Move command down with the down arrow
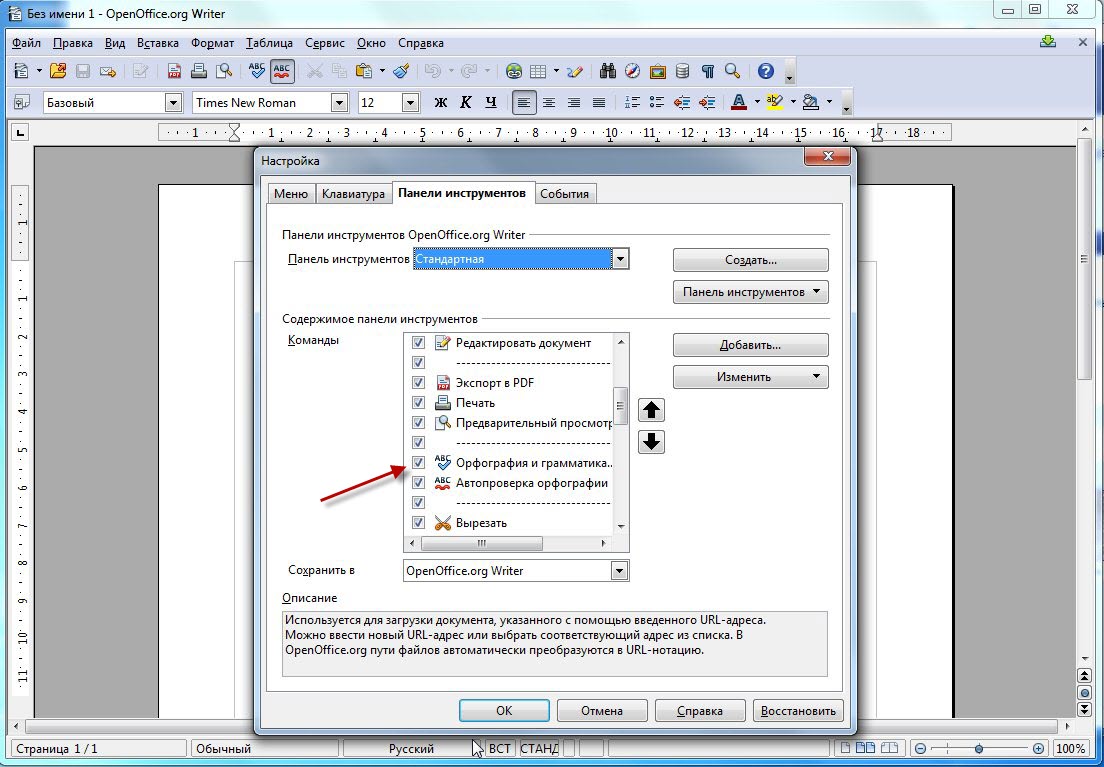This screenshot has height=767, width=1104. (x=652, y=441)
